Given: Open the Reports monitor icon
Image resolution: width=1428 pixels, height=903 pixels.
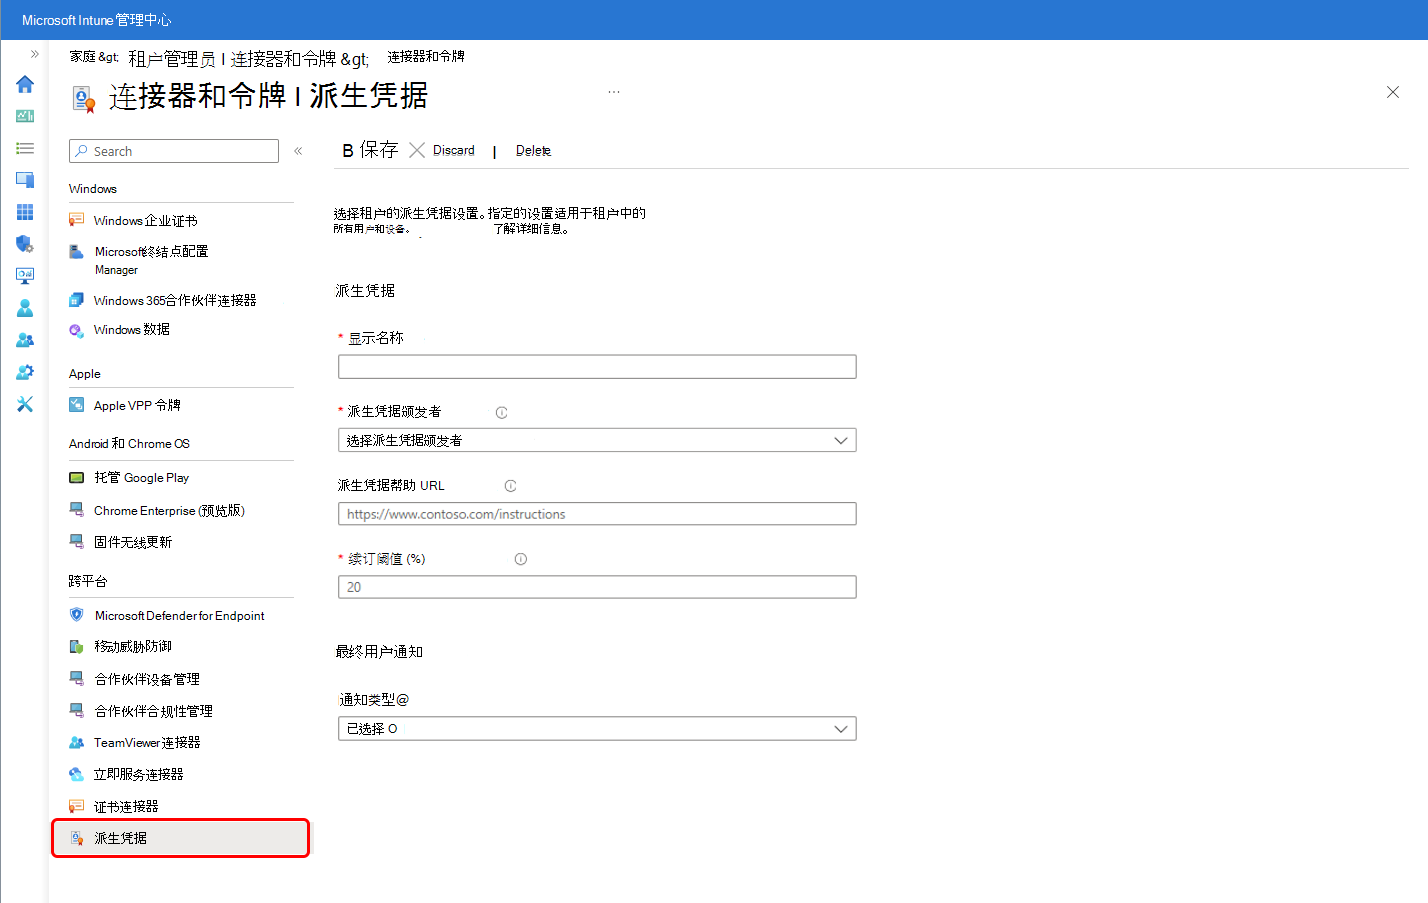Looking at the screenshot, I should 25,276.
